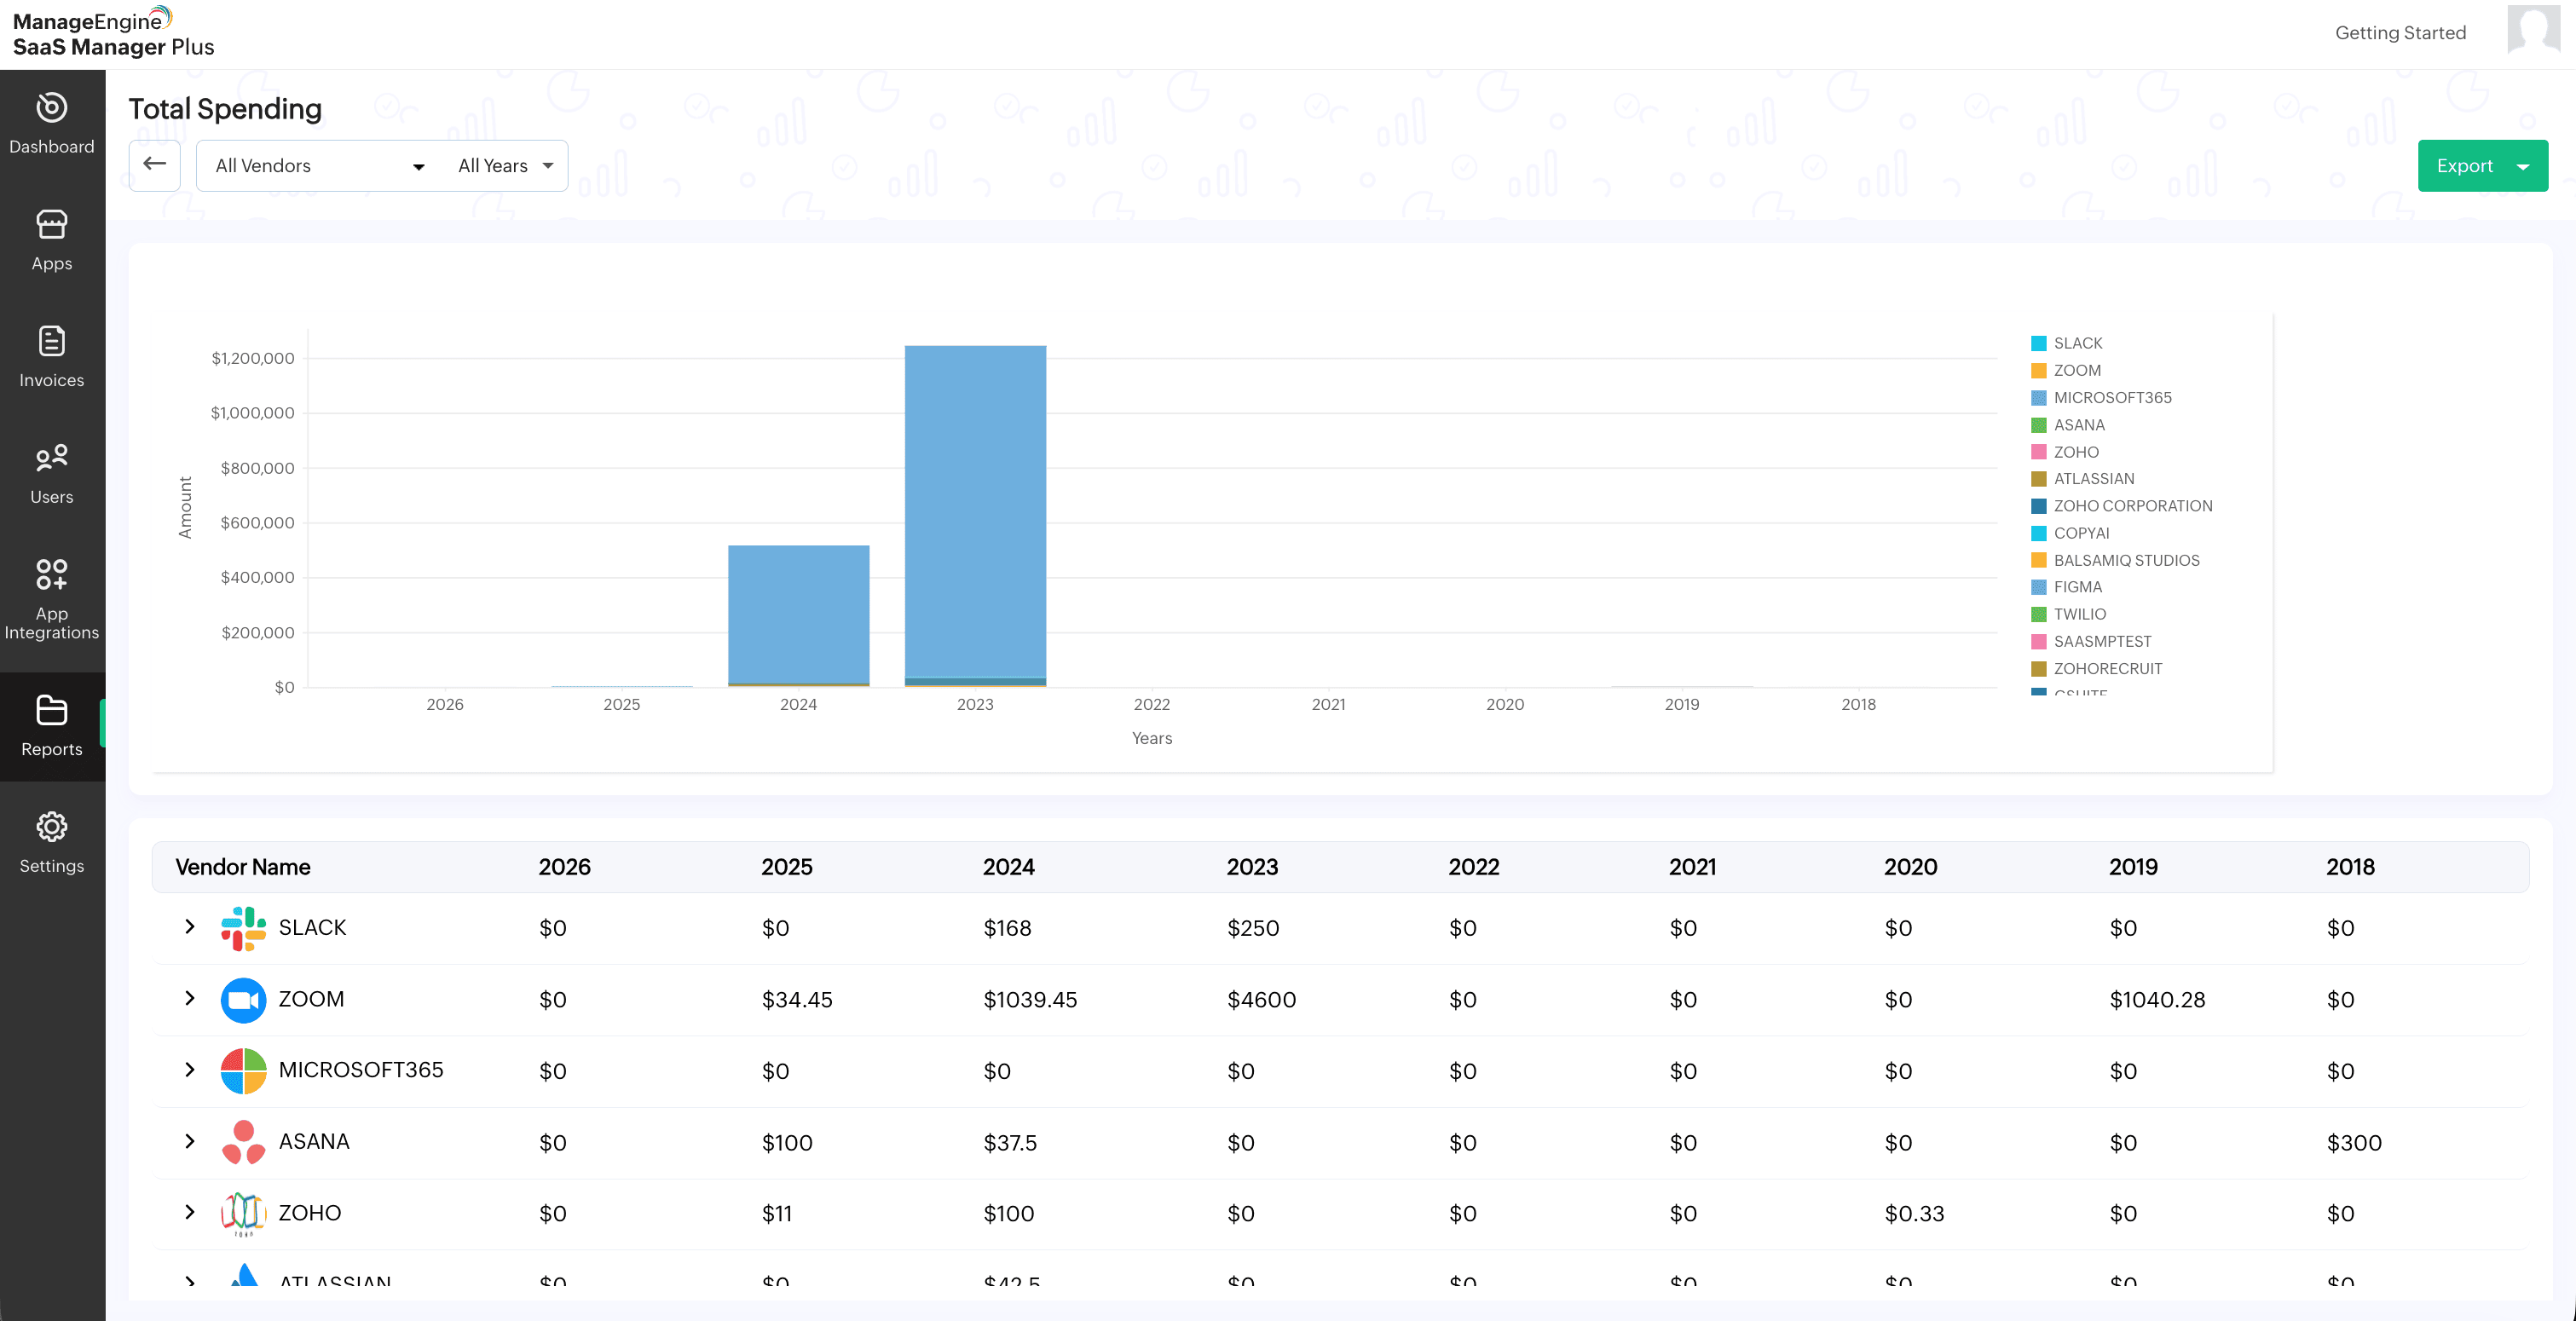Click the 2024 spending bar in chart
Viewport: 2576px width, 1321px height.
[798, 615]
